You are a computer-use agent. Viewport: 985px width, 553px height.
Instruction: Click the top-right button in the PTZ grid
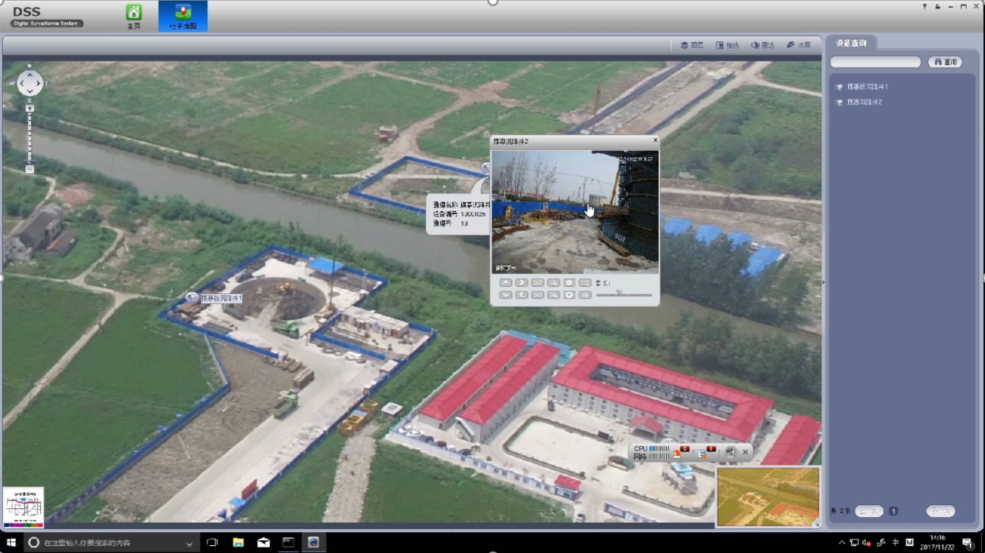(x=585, y=283)
